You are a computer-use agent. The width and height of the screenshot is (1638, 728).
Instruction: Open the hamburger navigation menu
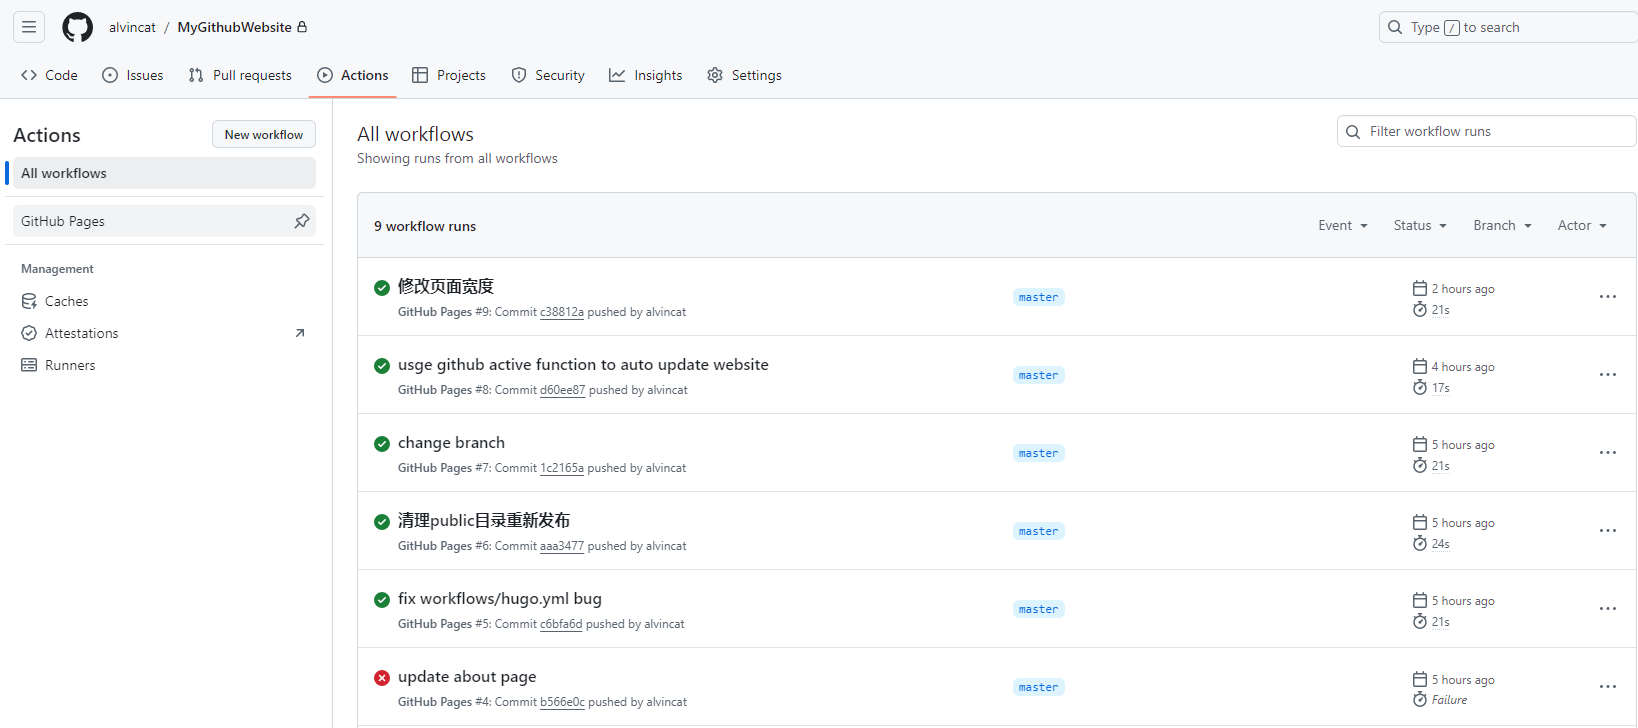(29, 27)
